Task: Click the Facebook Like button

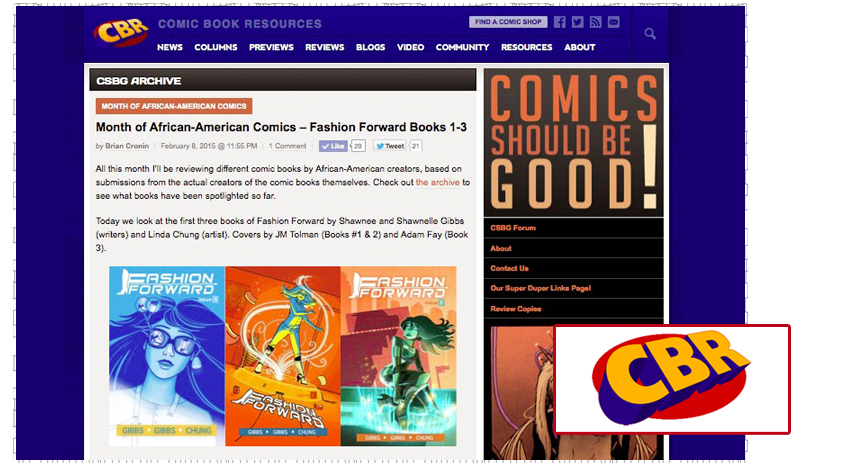Action: point(333,146)
